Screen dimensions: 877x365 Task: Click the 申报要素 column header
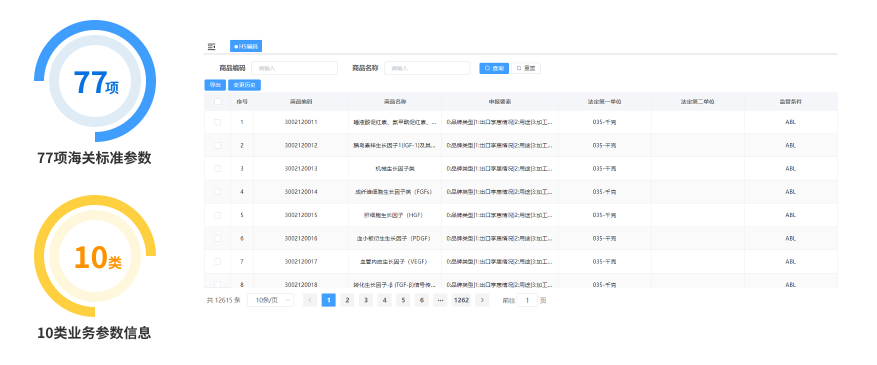[499, 102]
